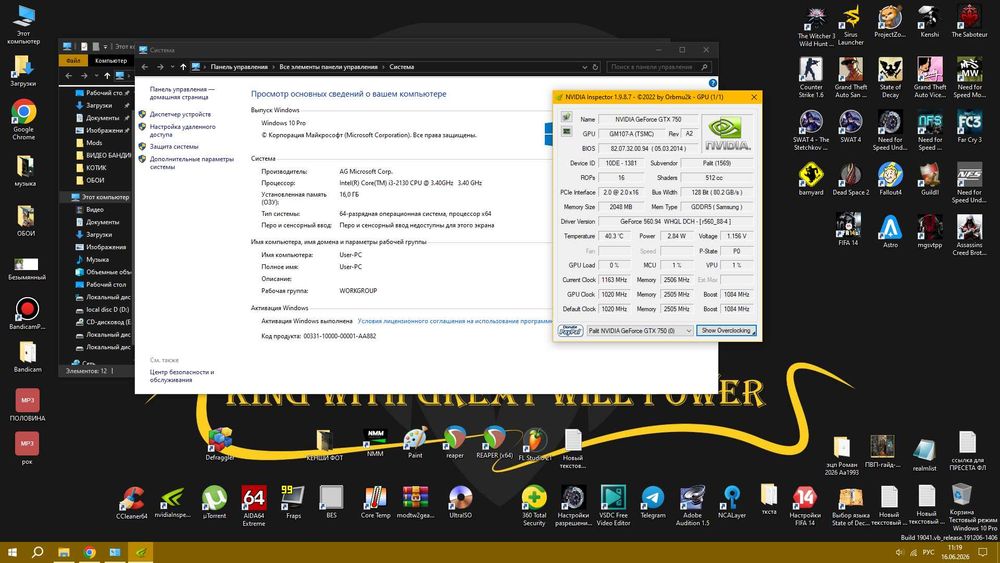Open Защита системы link

coord(173,147)
